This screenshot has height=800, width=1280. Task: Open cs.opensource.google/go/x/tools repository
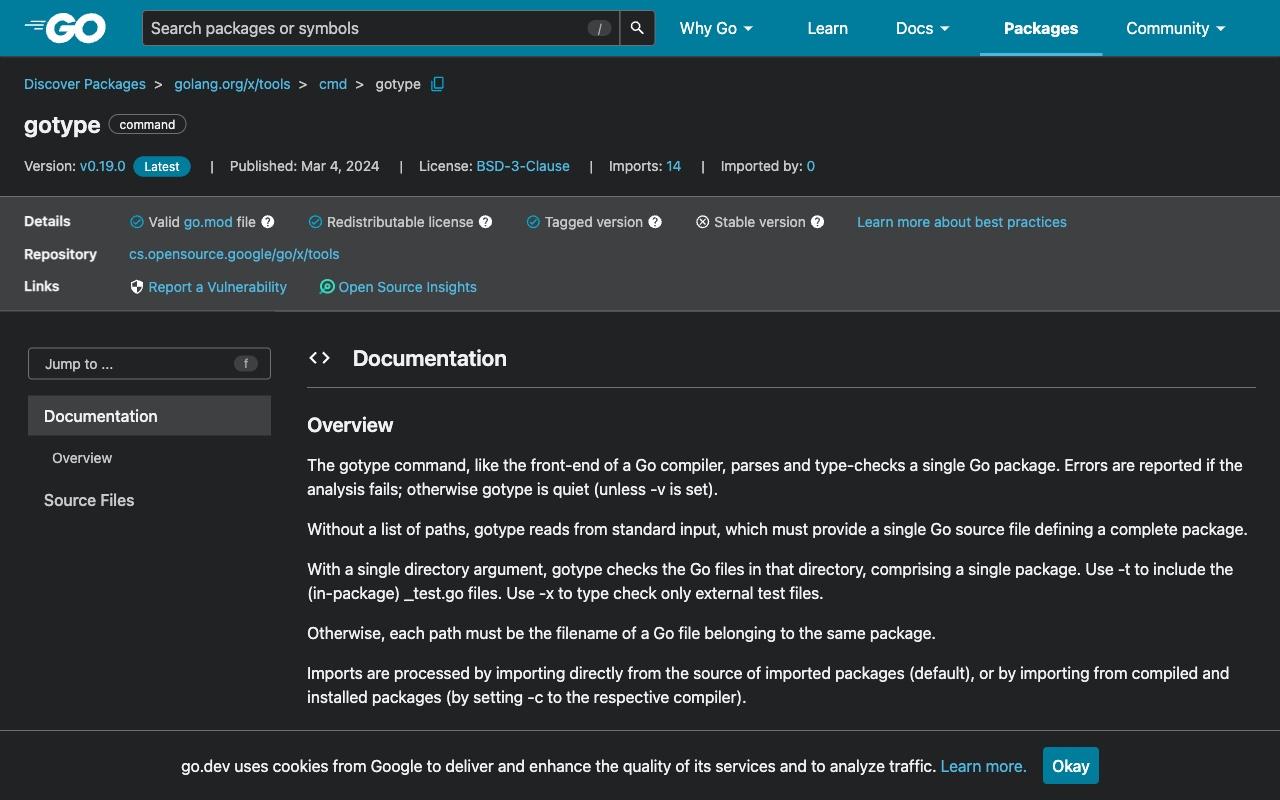[x=234, y=254]
